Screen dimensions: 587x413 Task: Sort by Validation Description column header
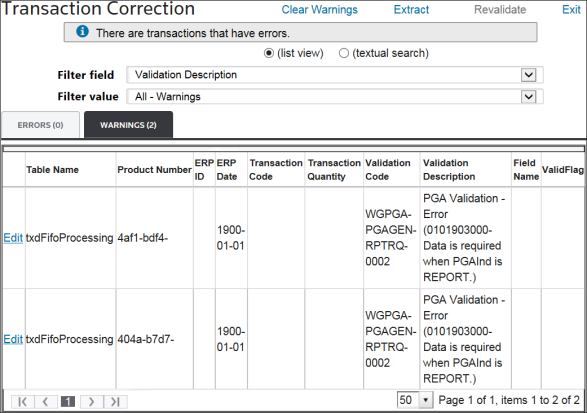point(449,170)
